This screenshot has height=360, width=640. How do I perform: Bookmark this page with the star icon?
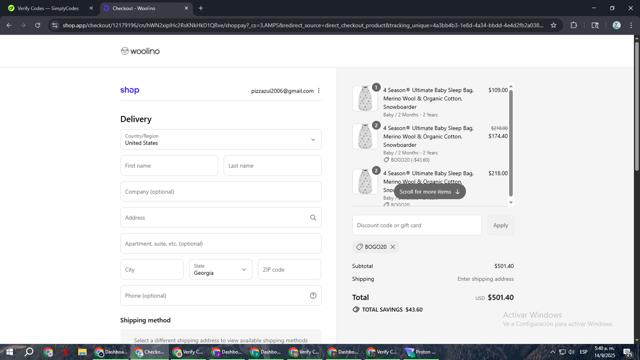tap(553, 25)
